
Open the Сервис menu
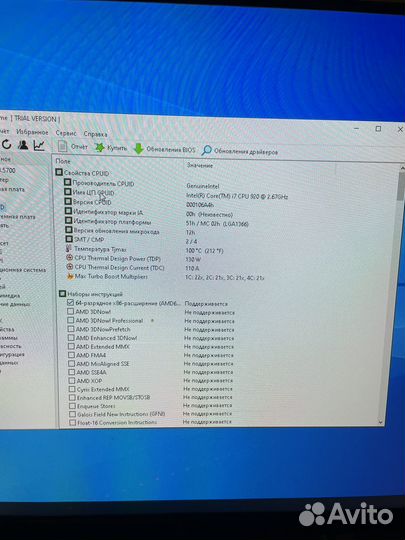point(66,133)
